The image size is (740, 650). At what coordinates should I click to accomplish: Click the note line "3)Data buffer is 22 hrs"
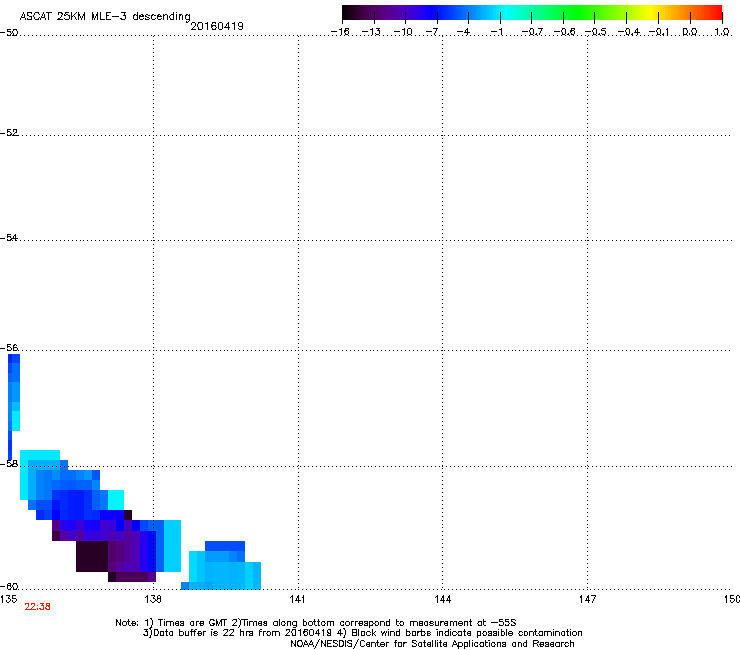pyautogui.click(x=362, y=633)
